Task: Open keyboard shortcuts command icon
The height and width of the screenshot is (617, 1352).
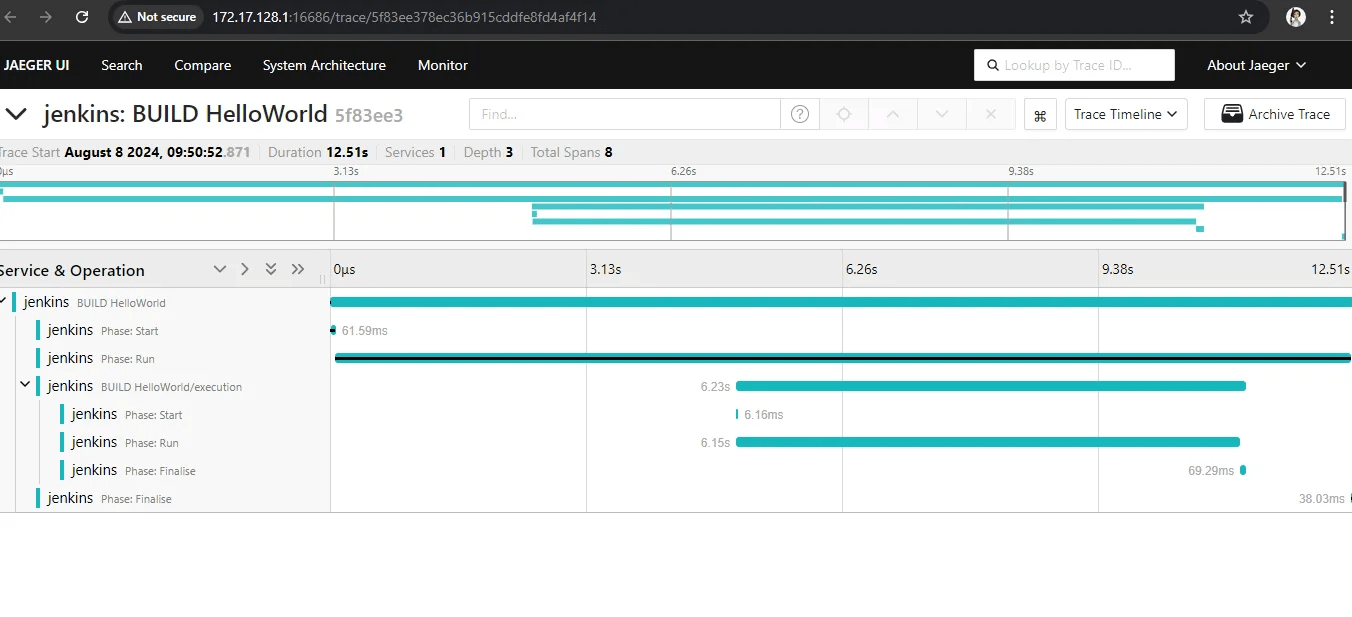Action: click(1040, 115)
